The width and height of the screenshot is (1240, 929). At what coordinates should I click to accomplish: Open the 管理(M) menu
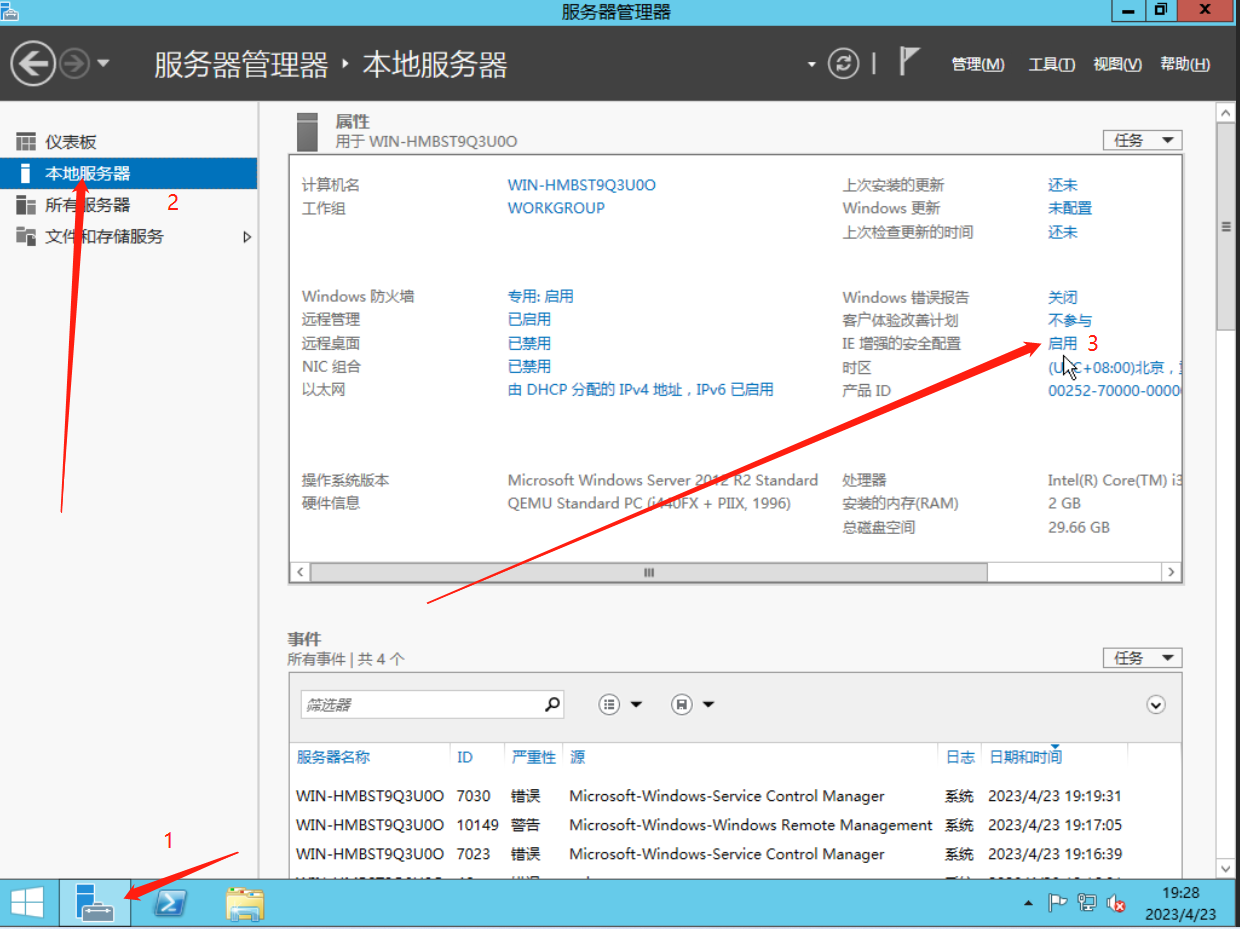977,64
